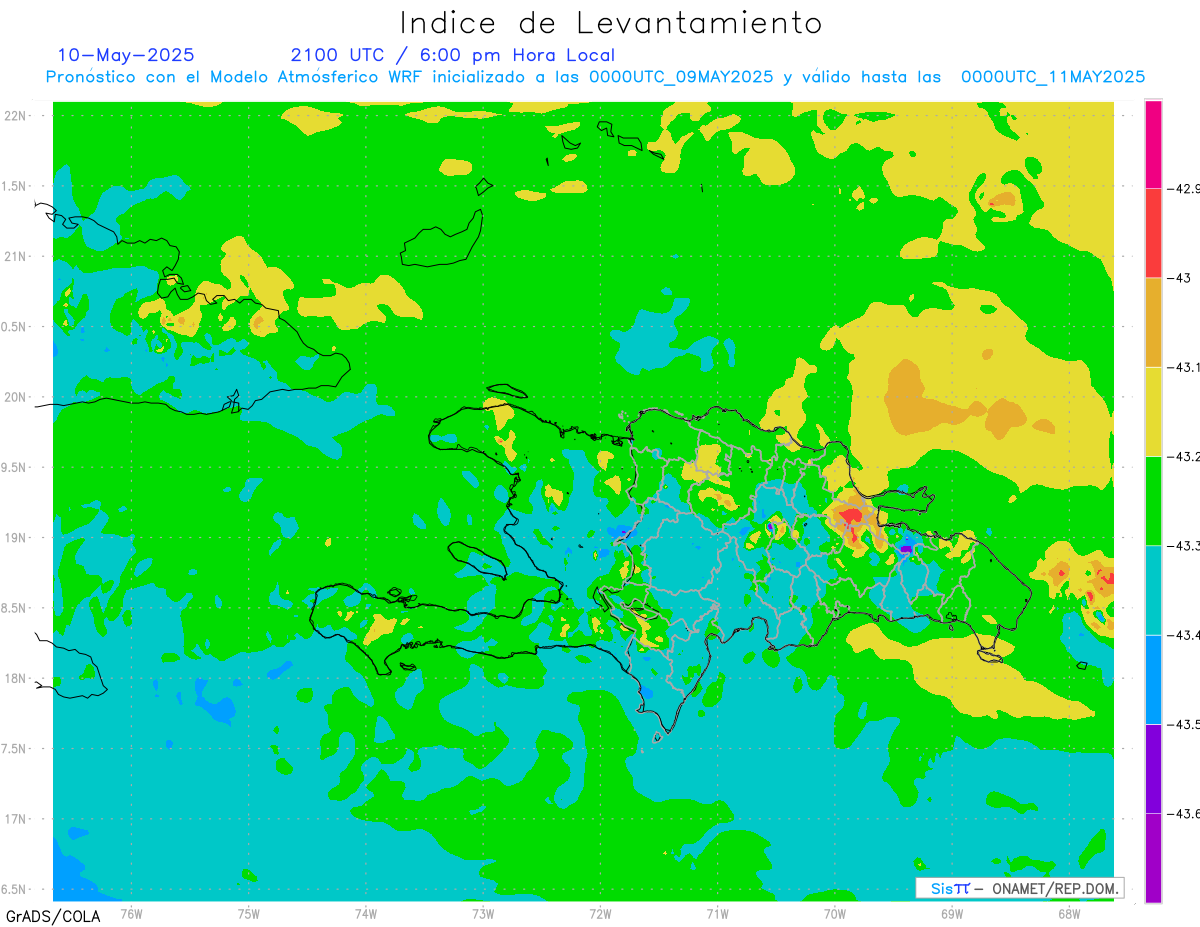Click legend value '-43'

tap(1178, 278)
